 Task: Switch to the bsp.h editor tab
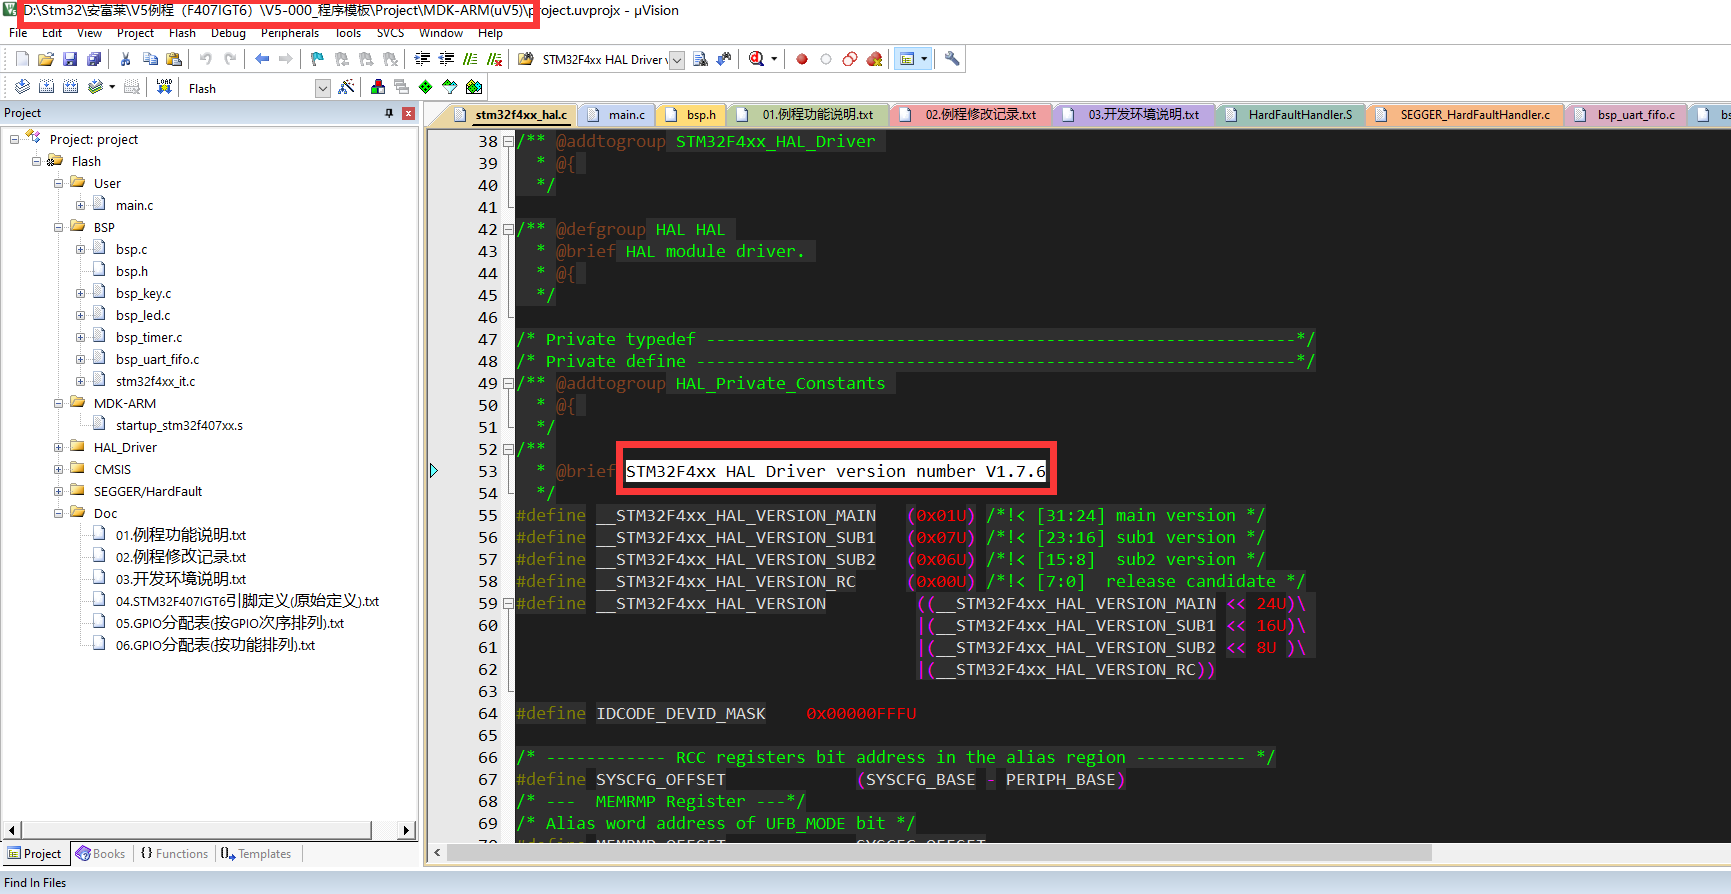point(693,115)
